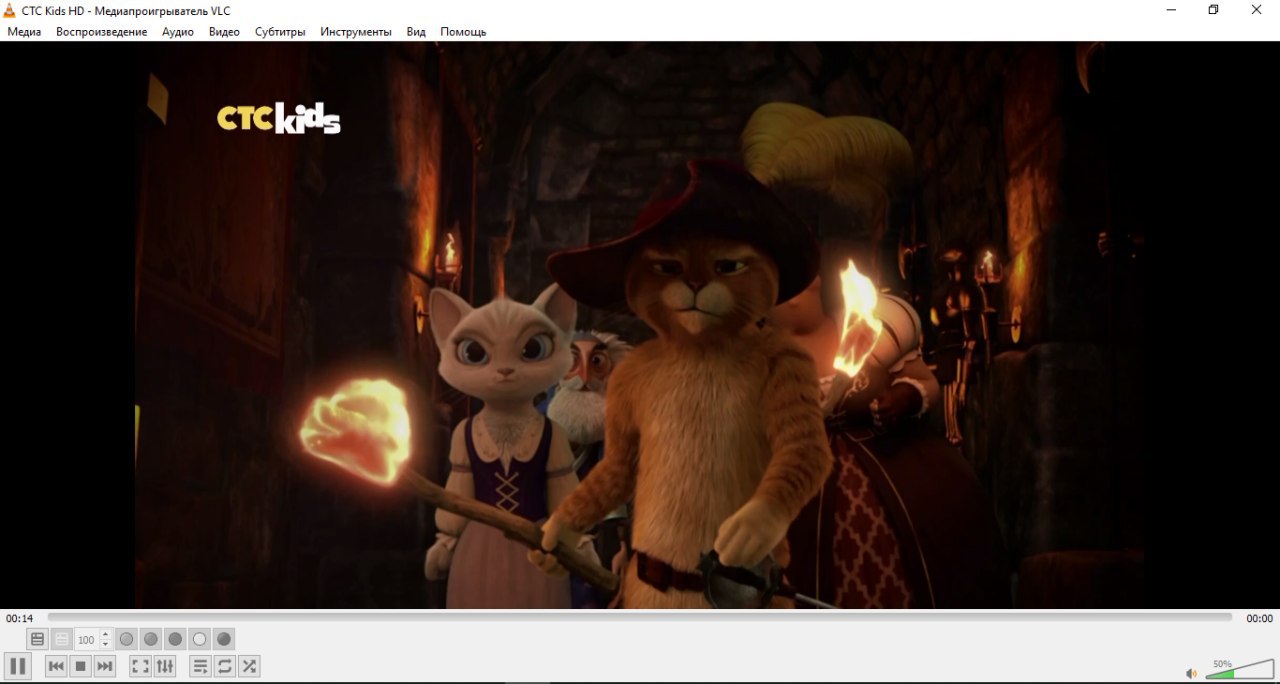Viewport: 1280px width, 684px height.
Task: Click the teletext page number field showing 100
Action: coord(87,640)
